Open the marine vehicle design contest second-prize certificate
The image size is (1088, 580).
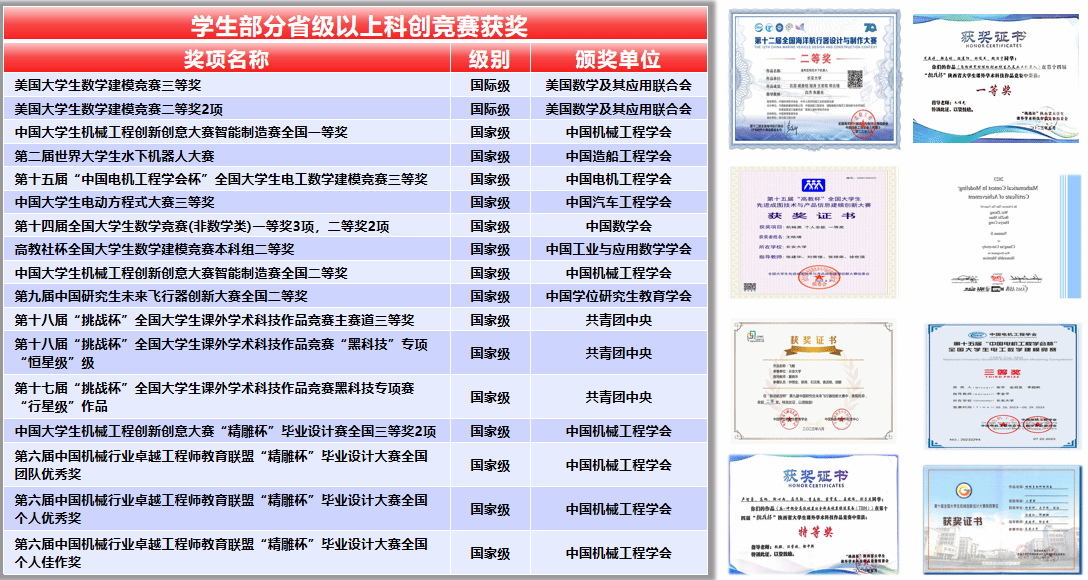coord(815,79)
